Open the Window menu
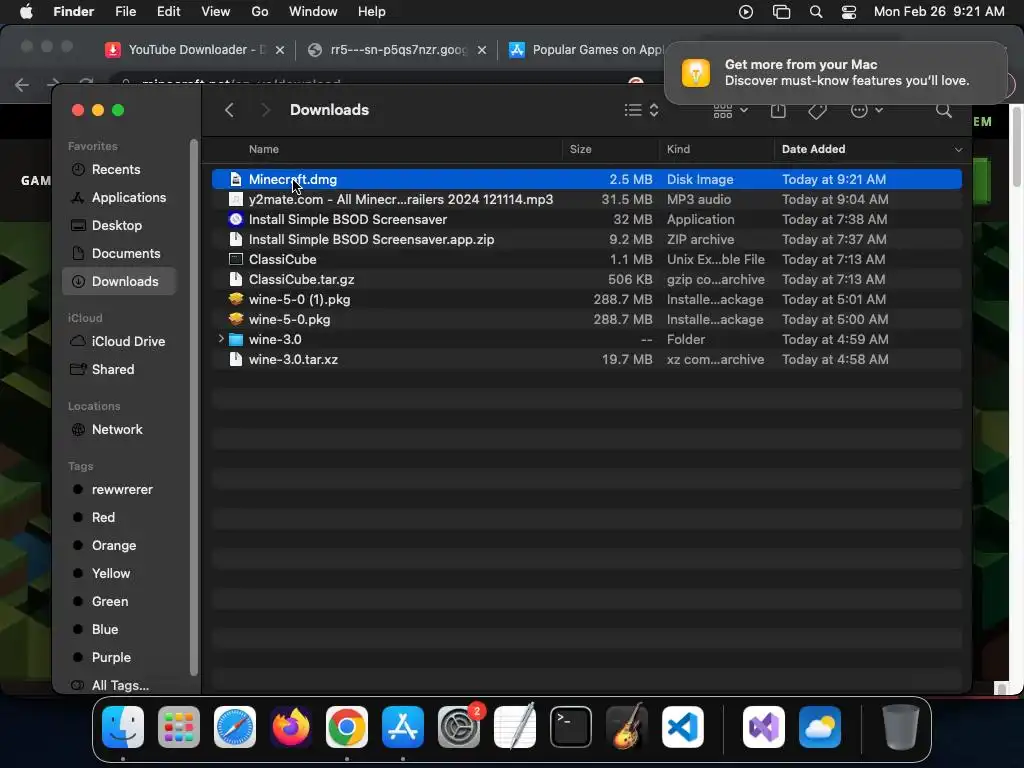The image size is (1024, 768). coord(313,12)
